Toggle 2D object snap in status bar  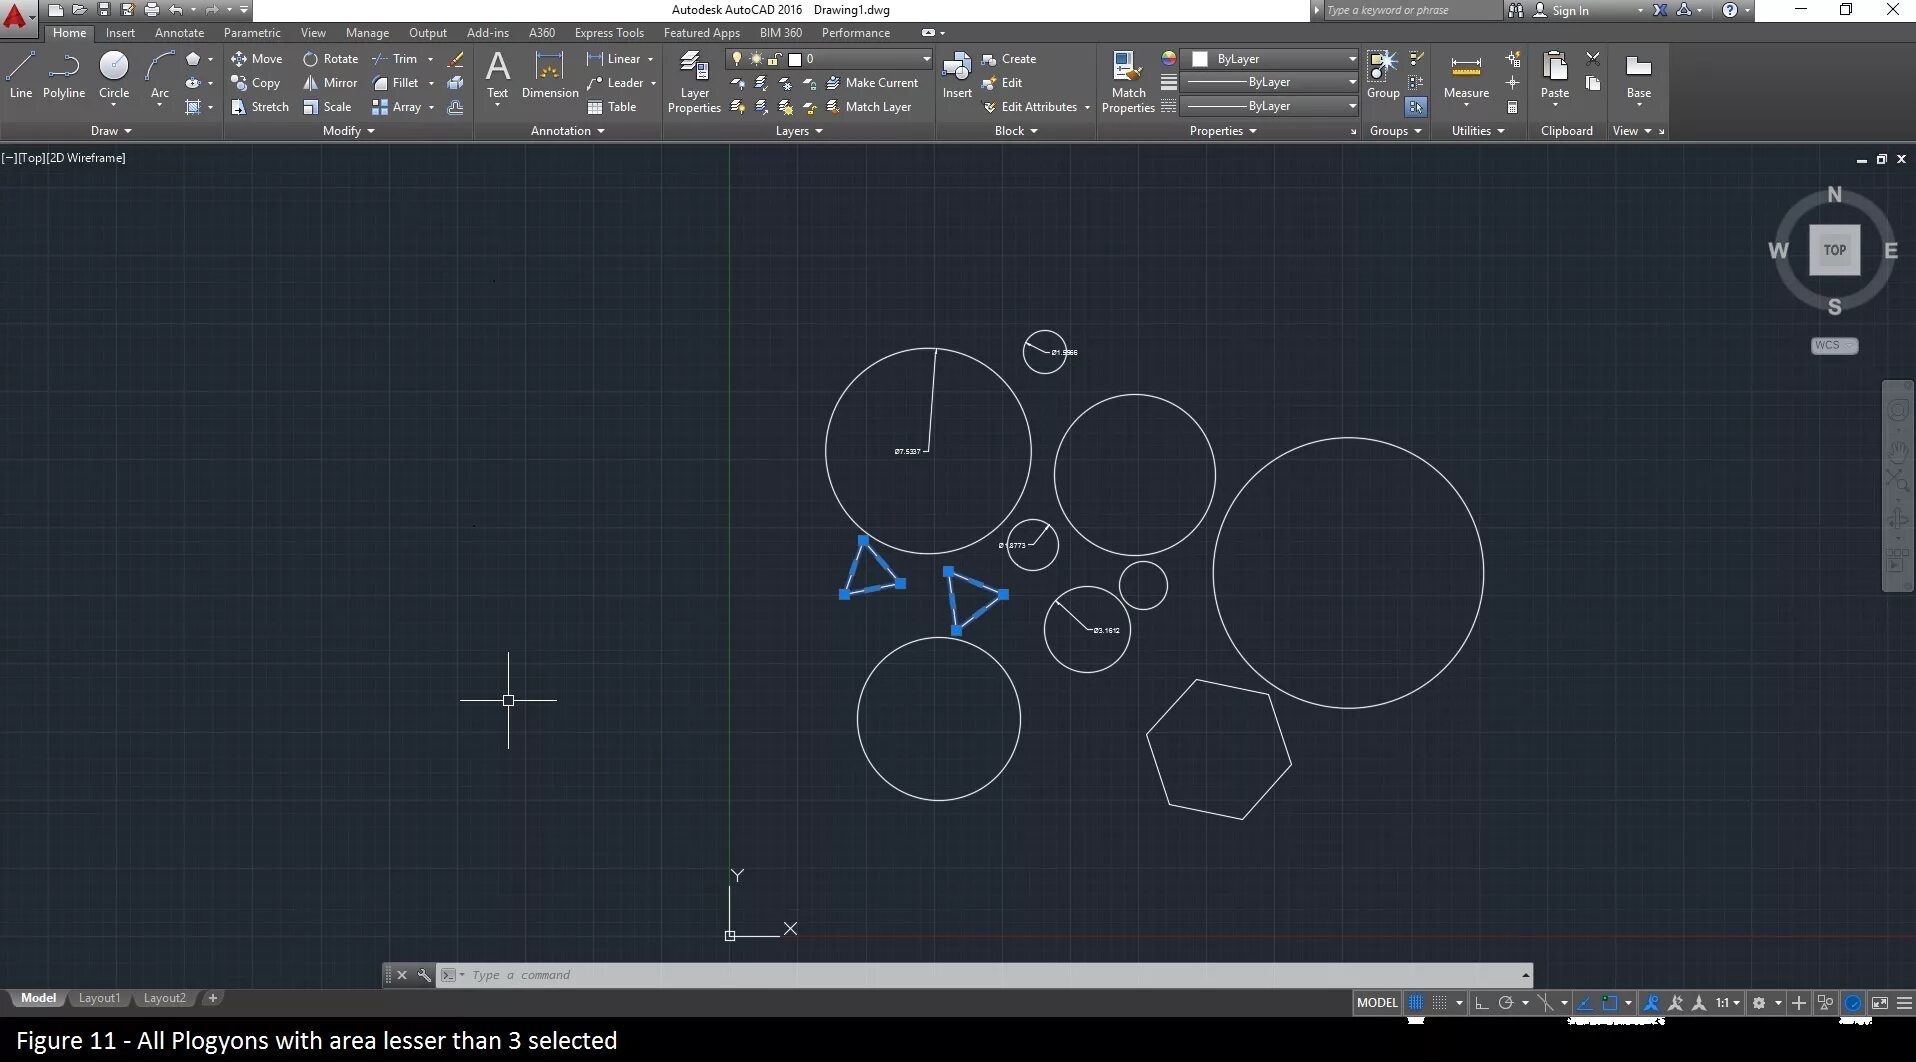click(x=1610, y=1003)
